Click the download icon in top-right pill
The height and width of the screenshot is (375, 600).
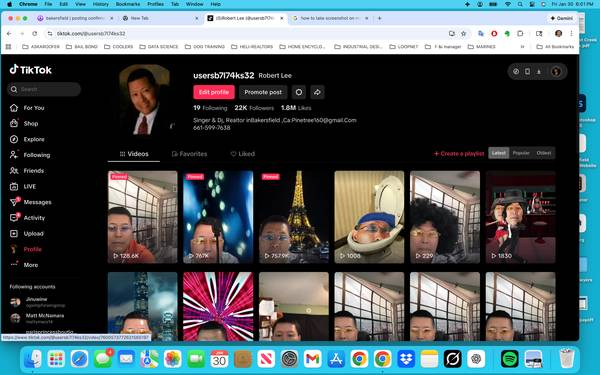click(x=539, y=72)
